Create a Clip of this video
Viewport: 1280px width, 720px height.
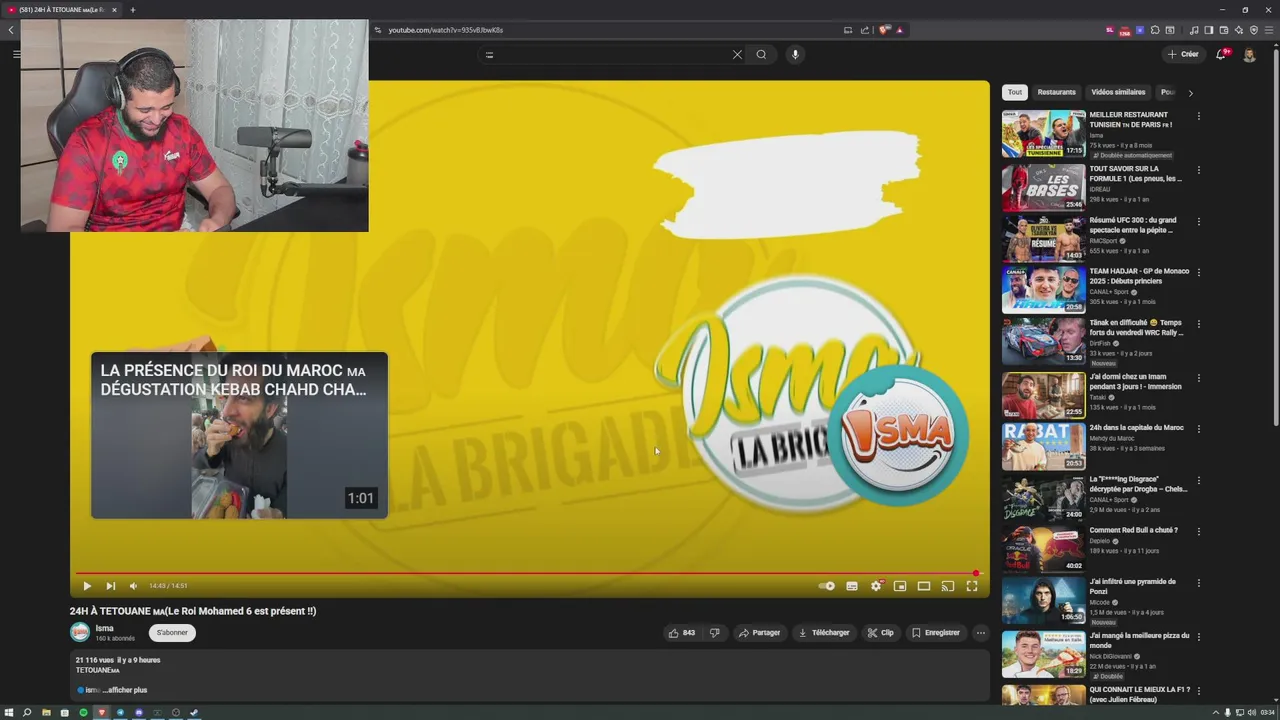tap(881, 633)
